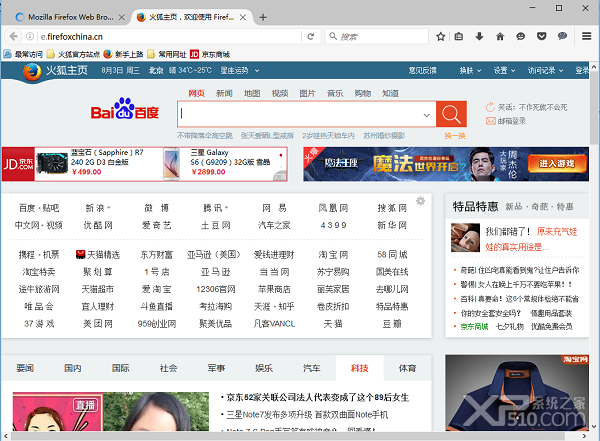
Task: Open the site grid settings gear icon
Action: [x=420, y=201]
